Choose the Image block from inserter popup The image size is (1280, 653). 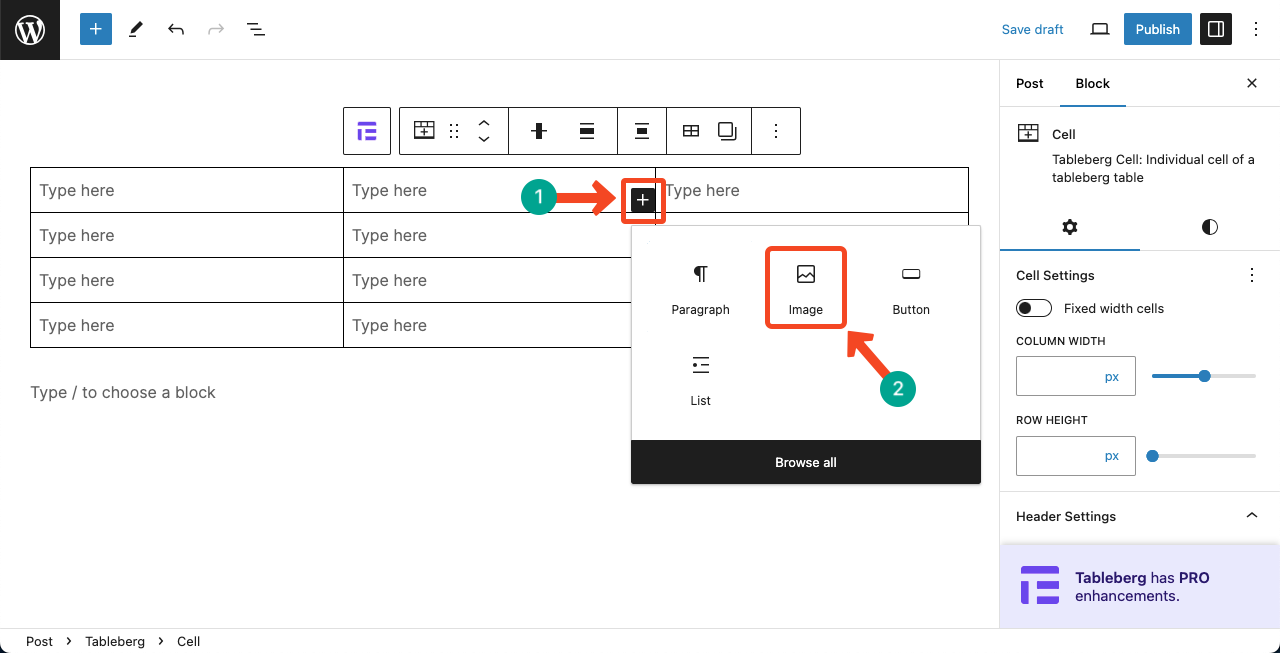(806, 288)
